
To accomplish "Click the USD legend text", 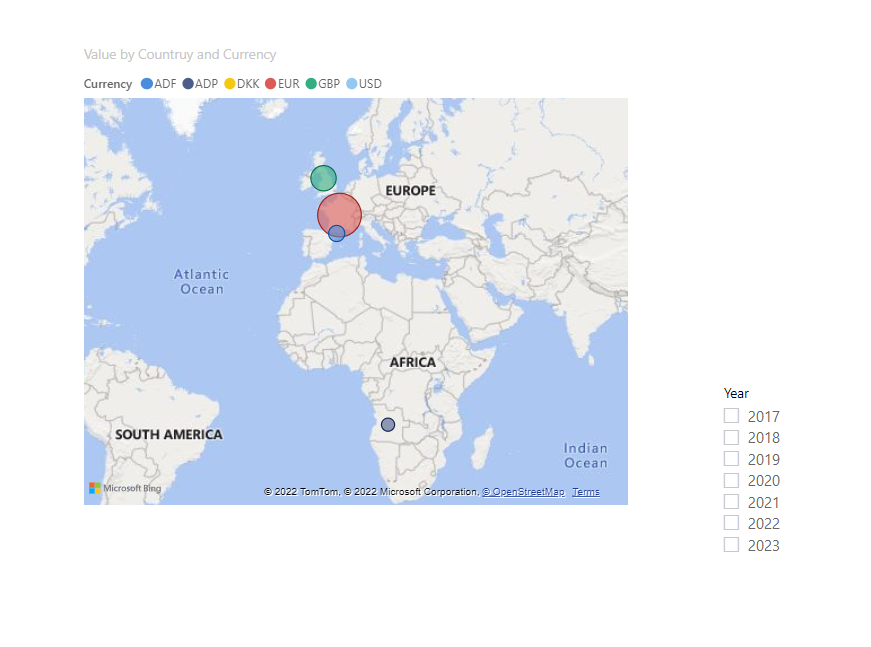I will coord(370,84).
